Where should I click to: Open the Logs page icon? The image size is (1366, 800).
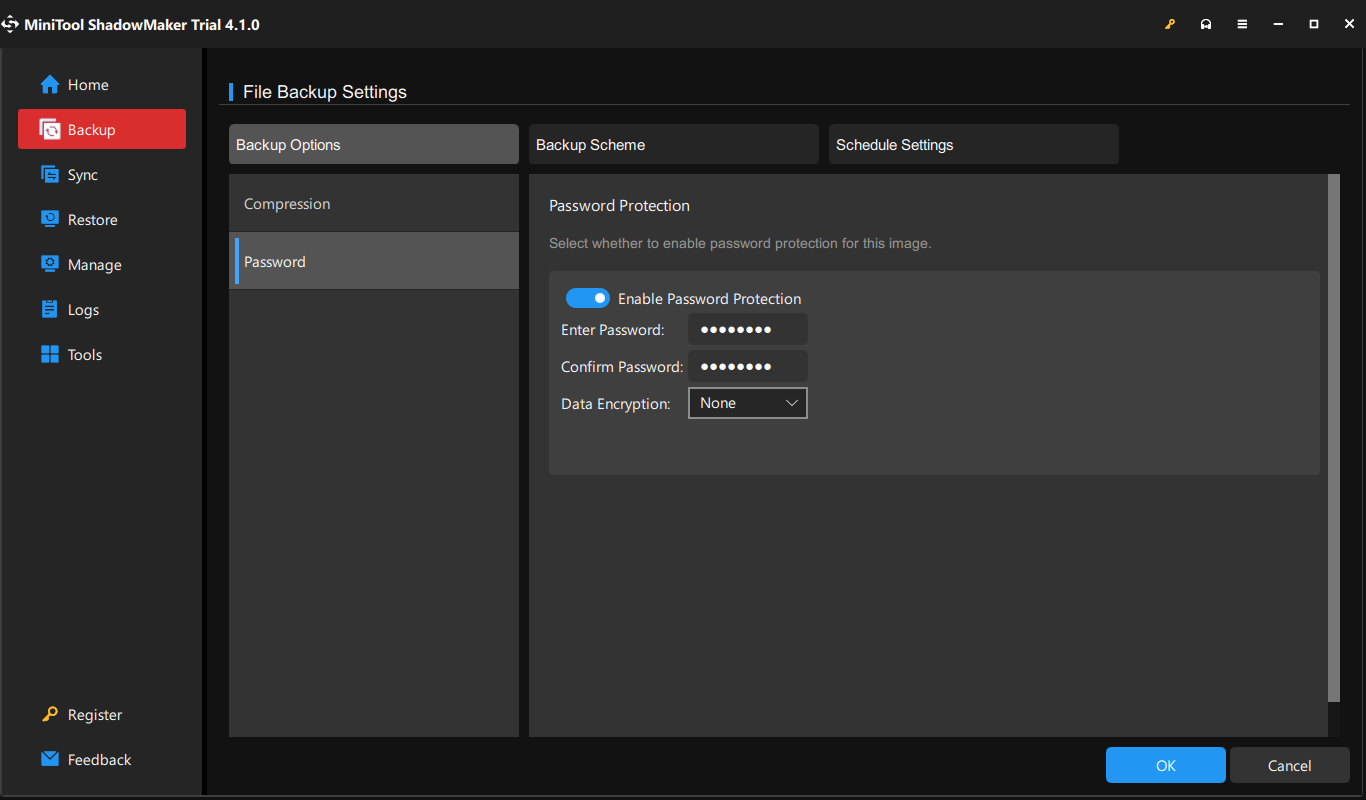50,310
